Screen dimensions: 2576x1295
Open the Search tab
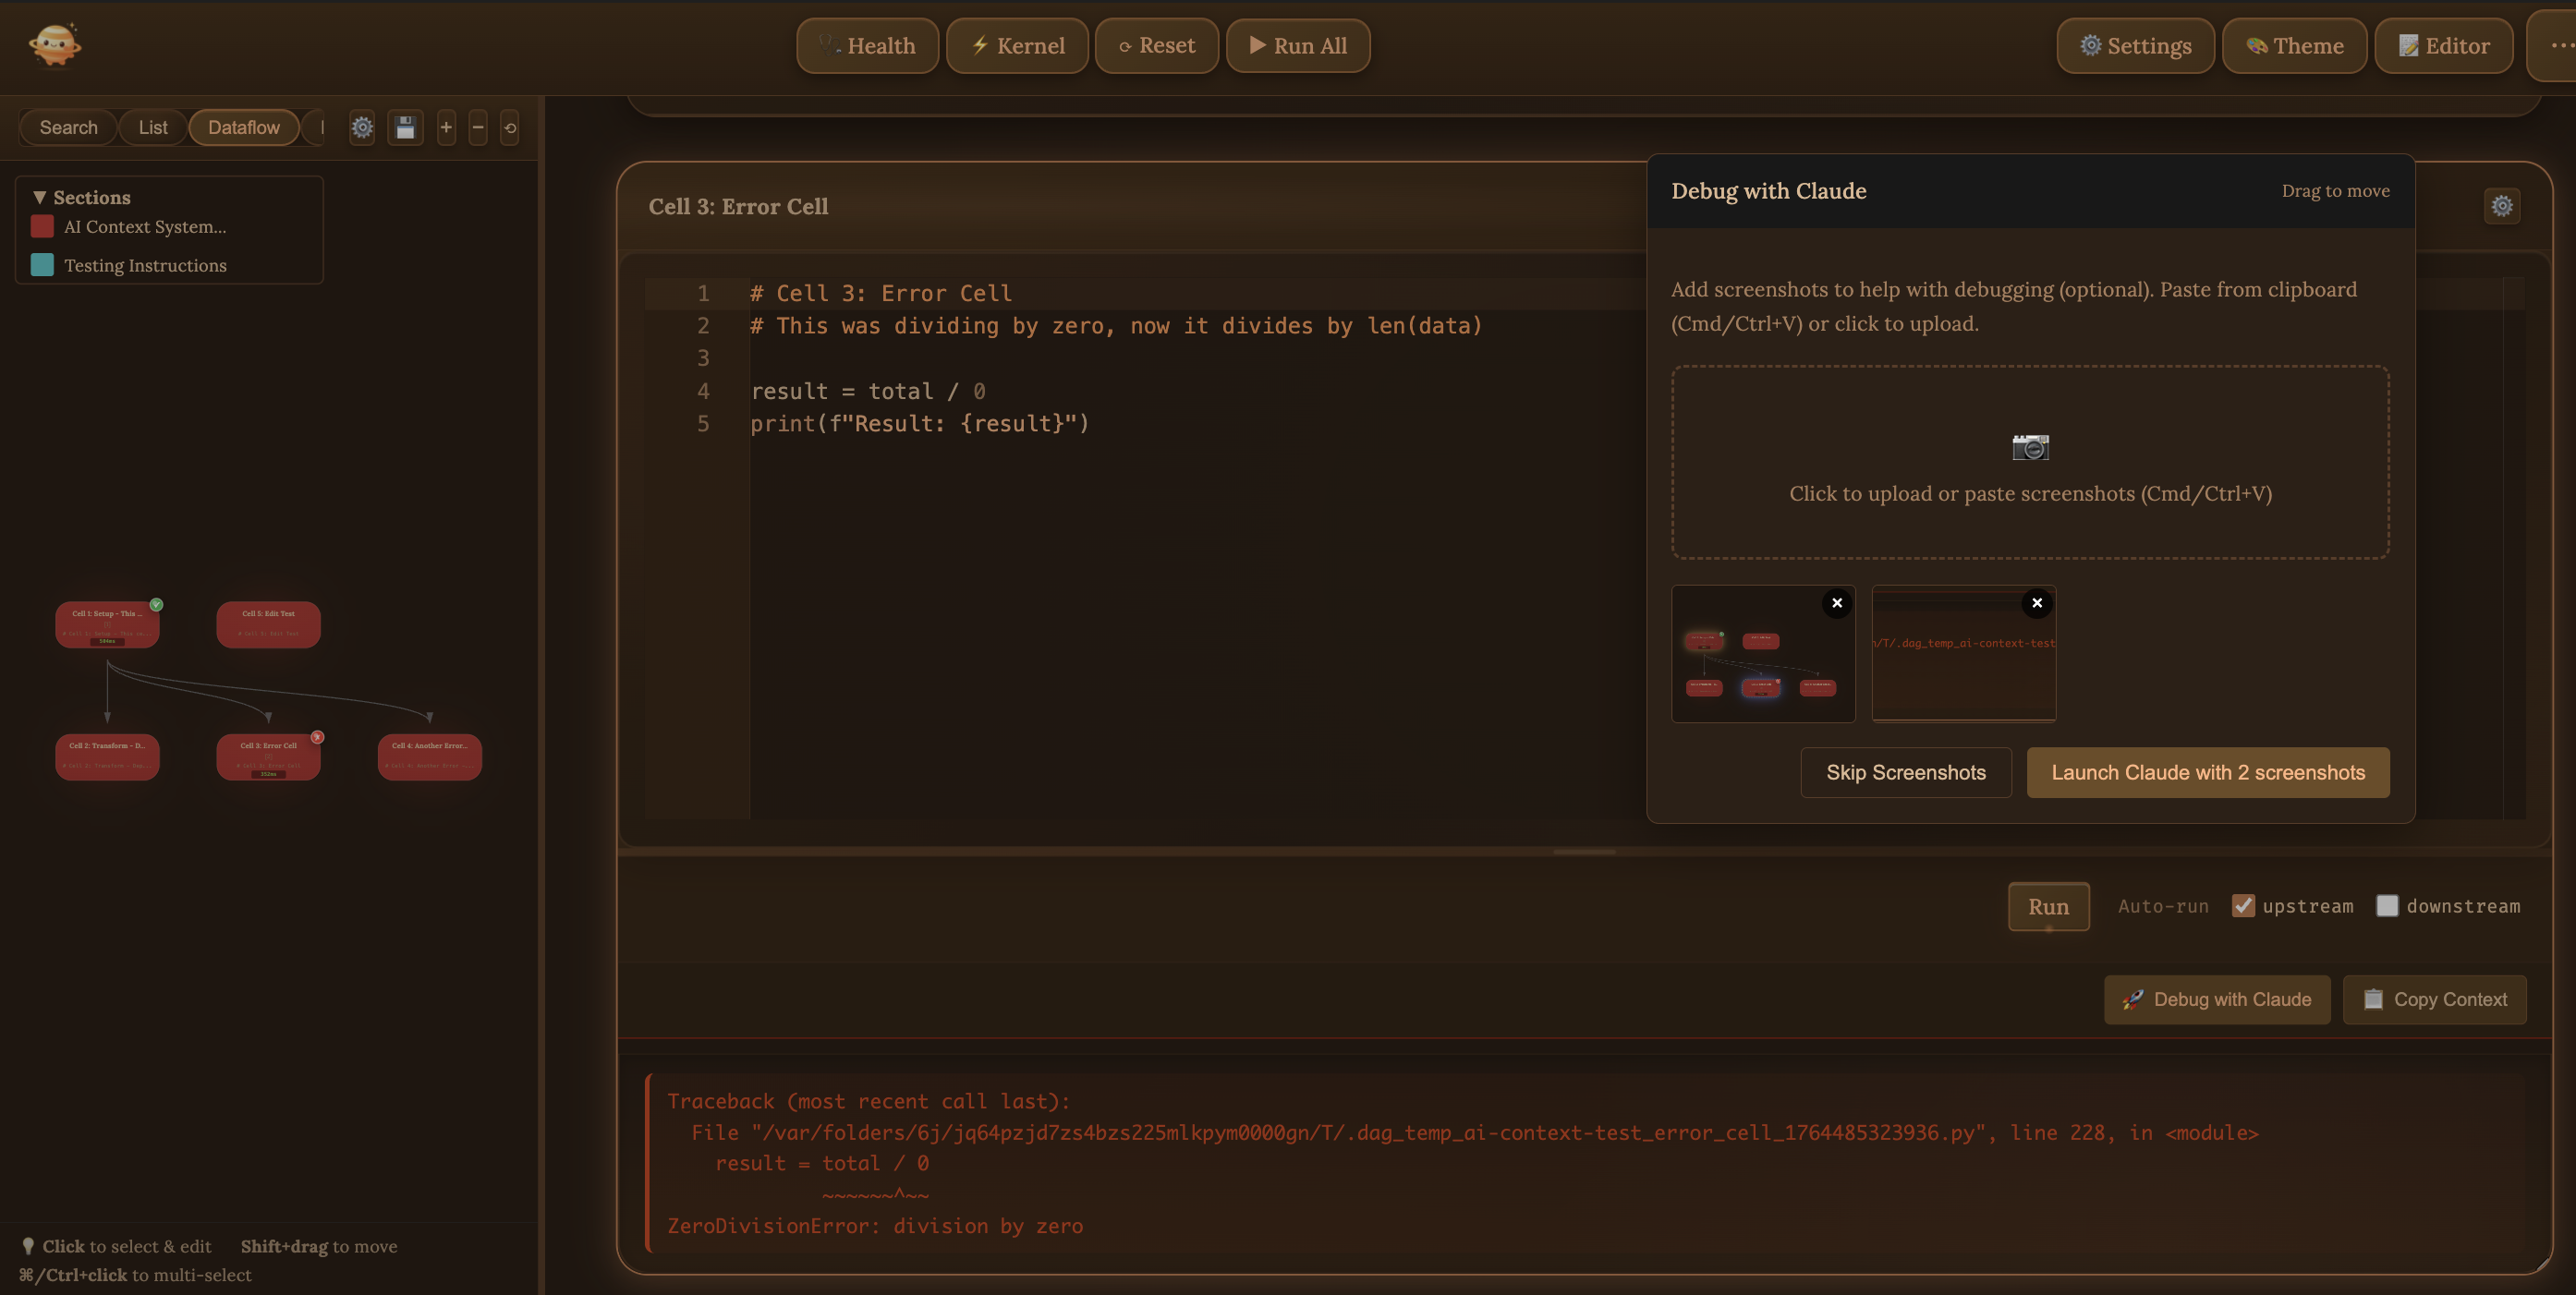(x=68, y=127)
